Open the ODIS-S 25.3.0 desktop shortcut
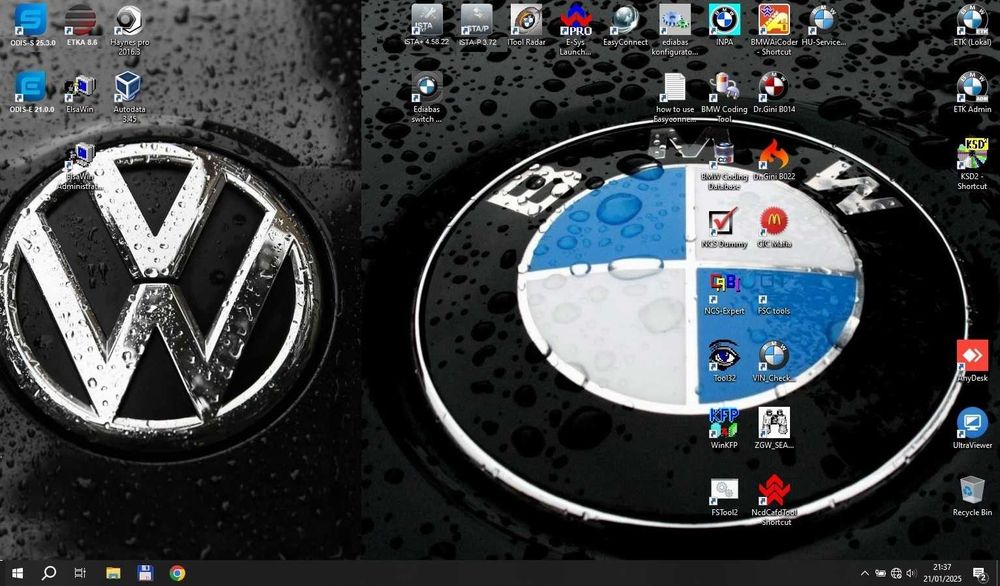 (31, 20)
